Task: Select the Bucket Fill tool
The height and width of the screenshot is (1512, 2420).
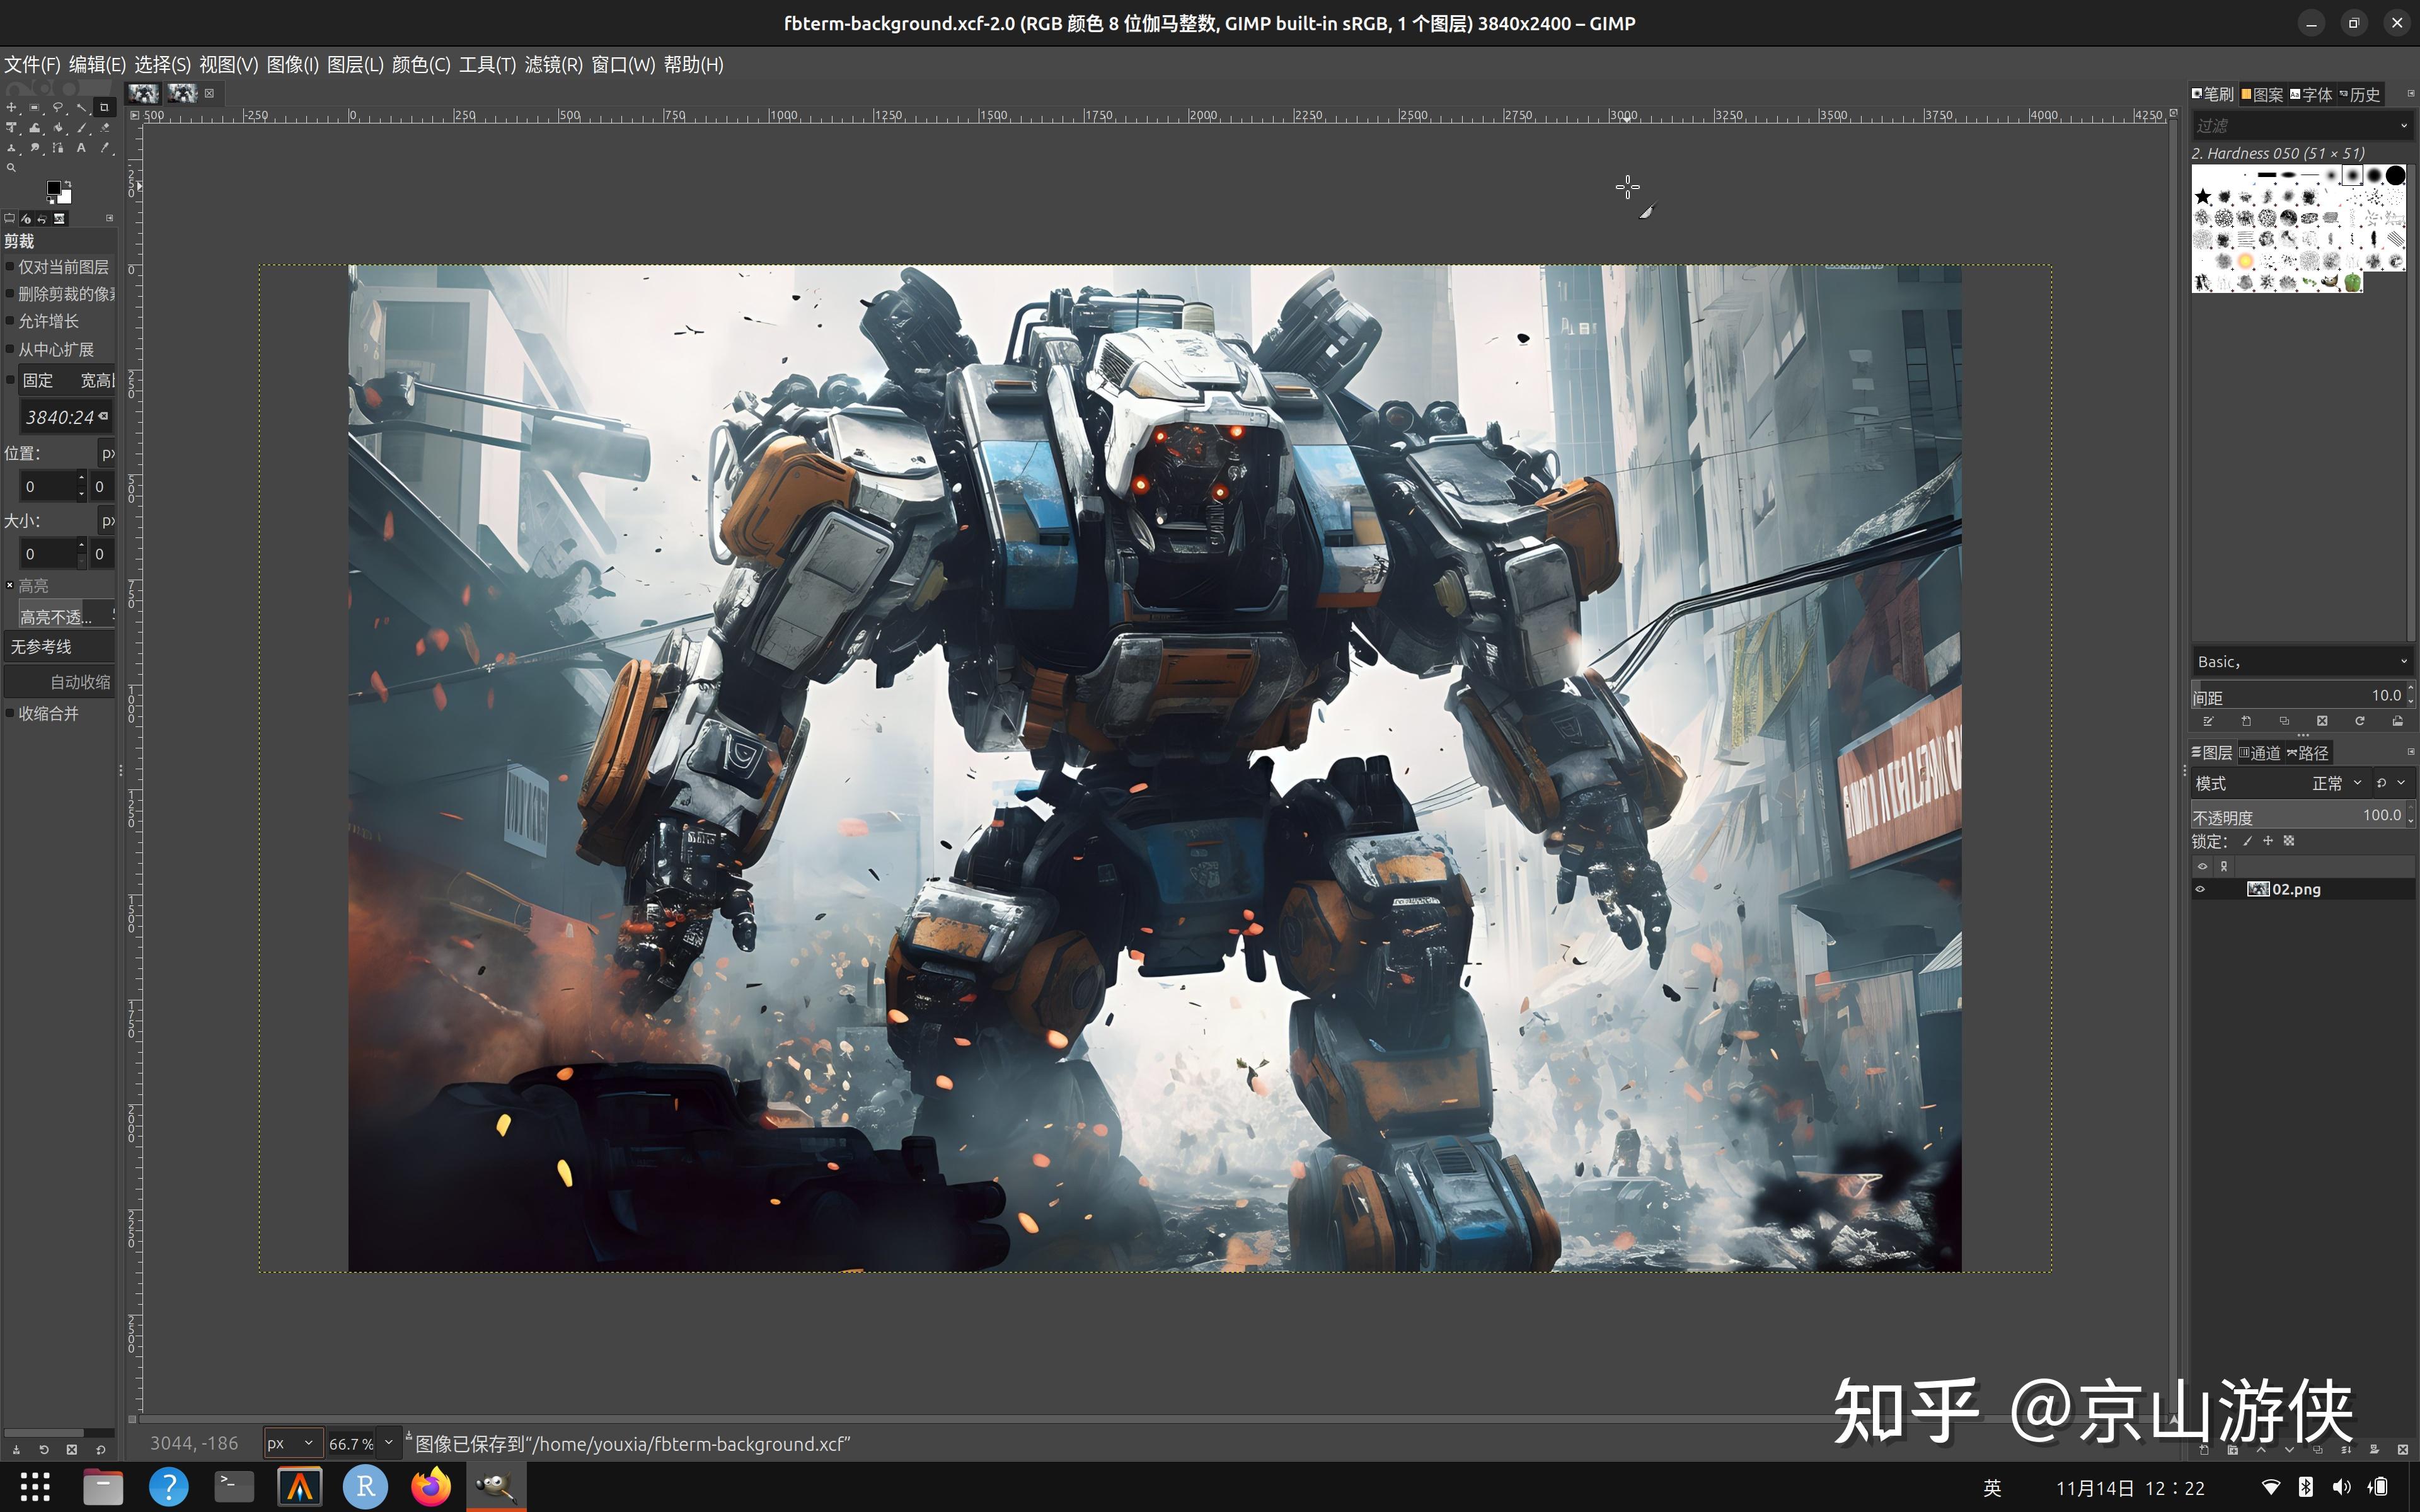Action: tap(58, 127)
